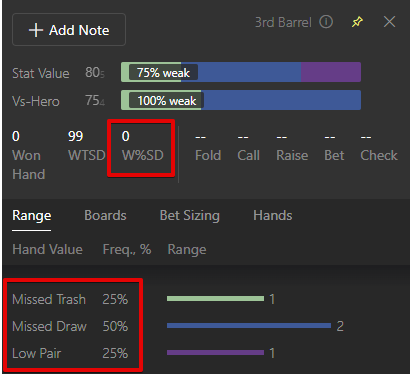410x376 pixels.
Task: Close the stat popup panel
Action: pyautogui.click(x=389, y=22)
